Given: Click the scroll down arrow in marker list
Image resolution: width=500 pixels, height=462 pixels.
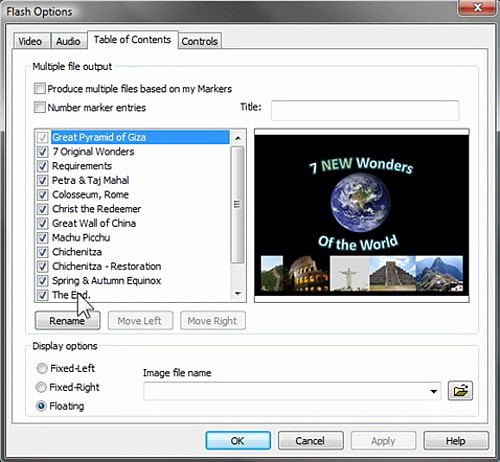Looking at the screenshot, I should 238,293.
